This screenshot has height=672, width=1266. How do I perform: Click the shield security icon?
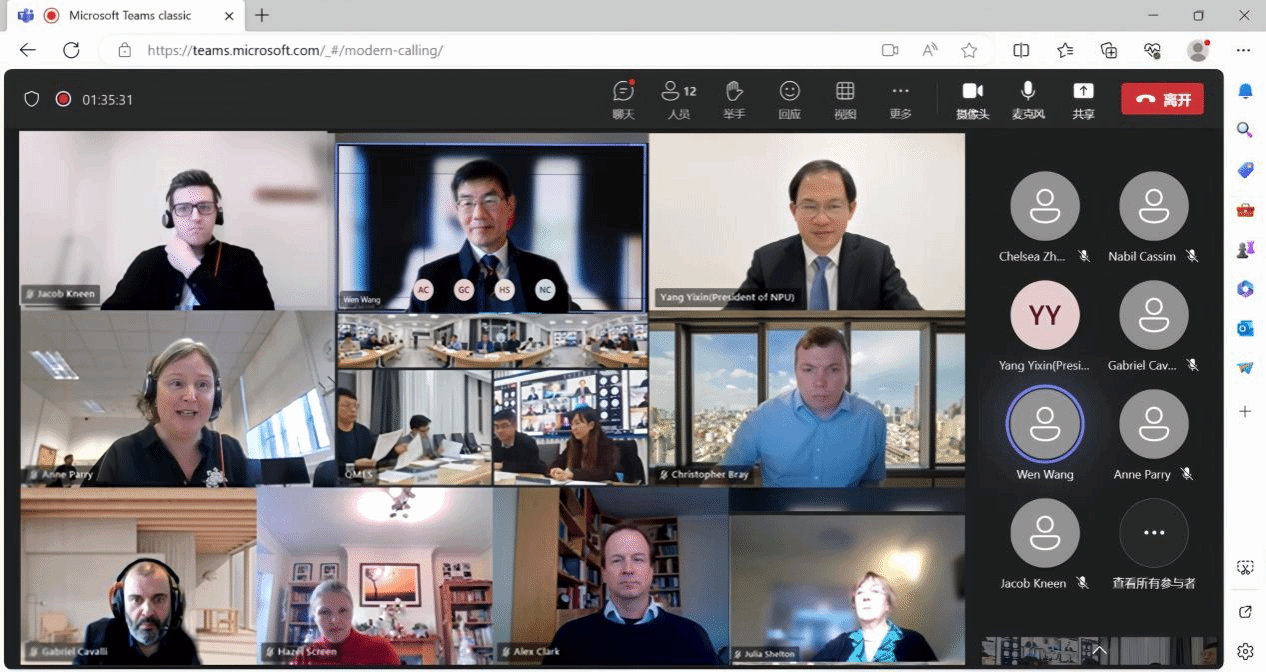32,99
